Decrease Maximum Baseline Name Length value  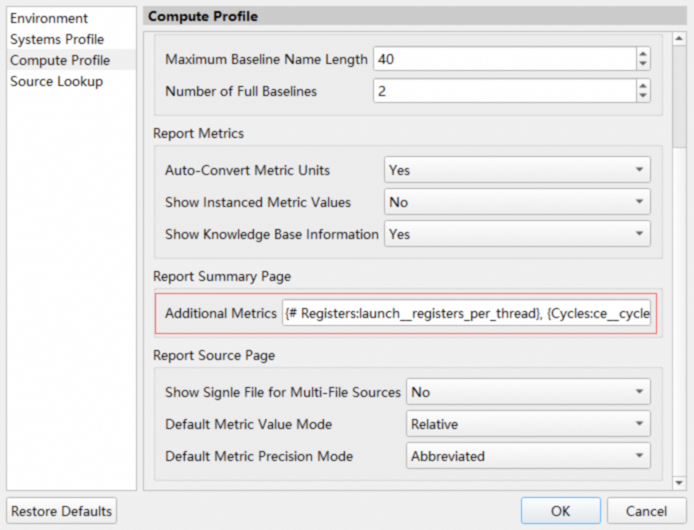pos(642,65)
